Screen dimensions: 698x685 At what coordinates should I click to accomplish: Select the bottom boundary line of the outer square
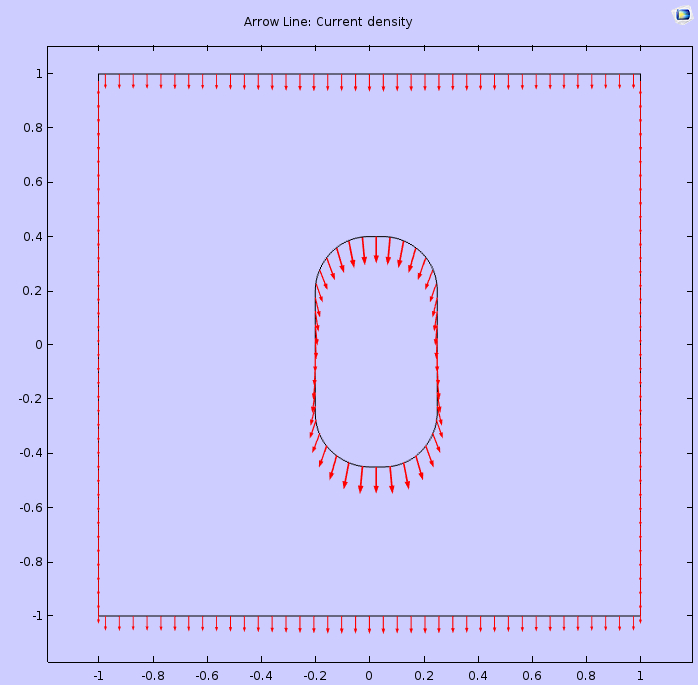[x=369, y=616]
